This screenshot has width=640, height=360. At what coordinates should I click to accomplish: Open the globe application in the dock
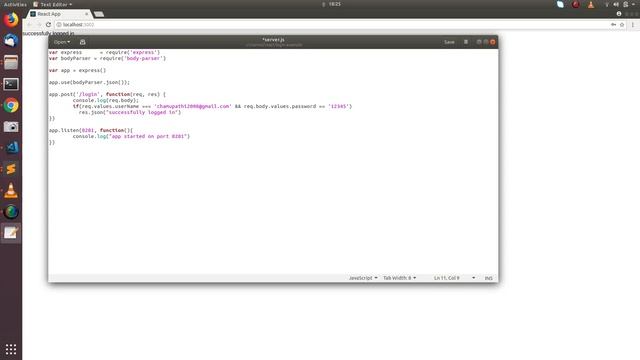pyautogui.click(x=11, y=212)
